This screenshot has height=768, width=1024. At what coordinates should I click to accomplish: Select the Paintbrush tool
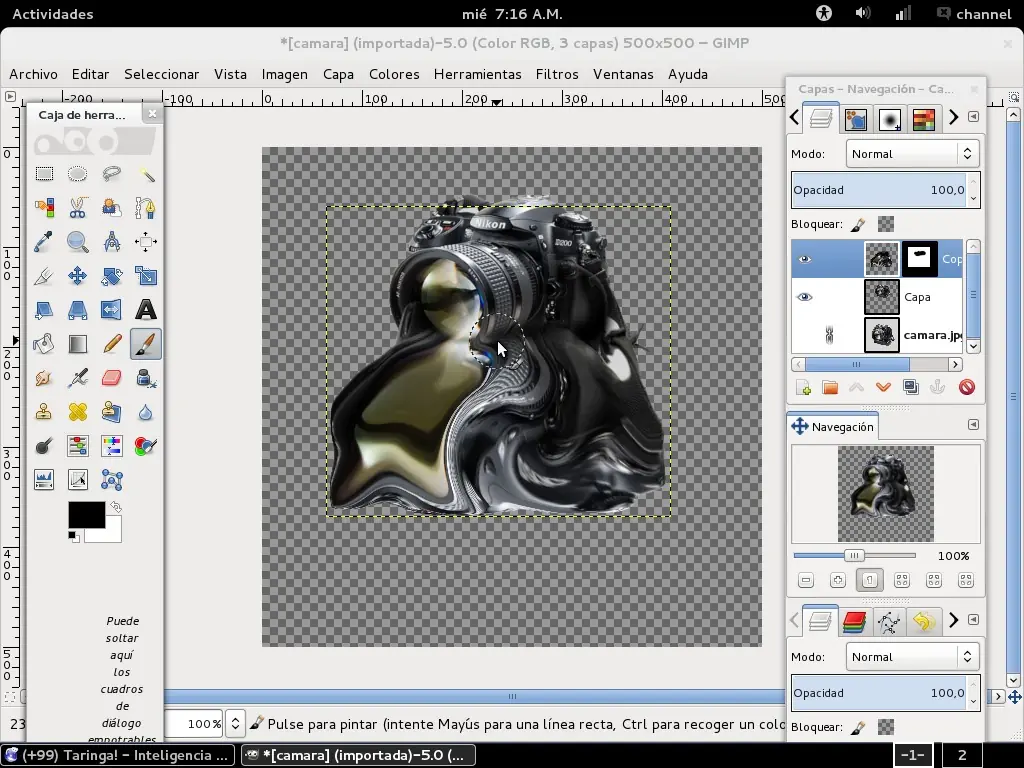pyautogui.click(x=146, y=344)
